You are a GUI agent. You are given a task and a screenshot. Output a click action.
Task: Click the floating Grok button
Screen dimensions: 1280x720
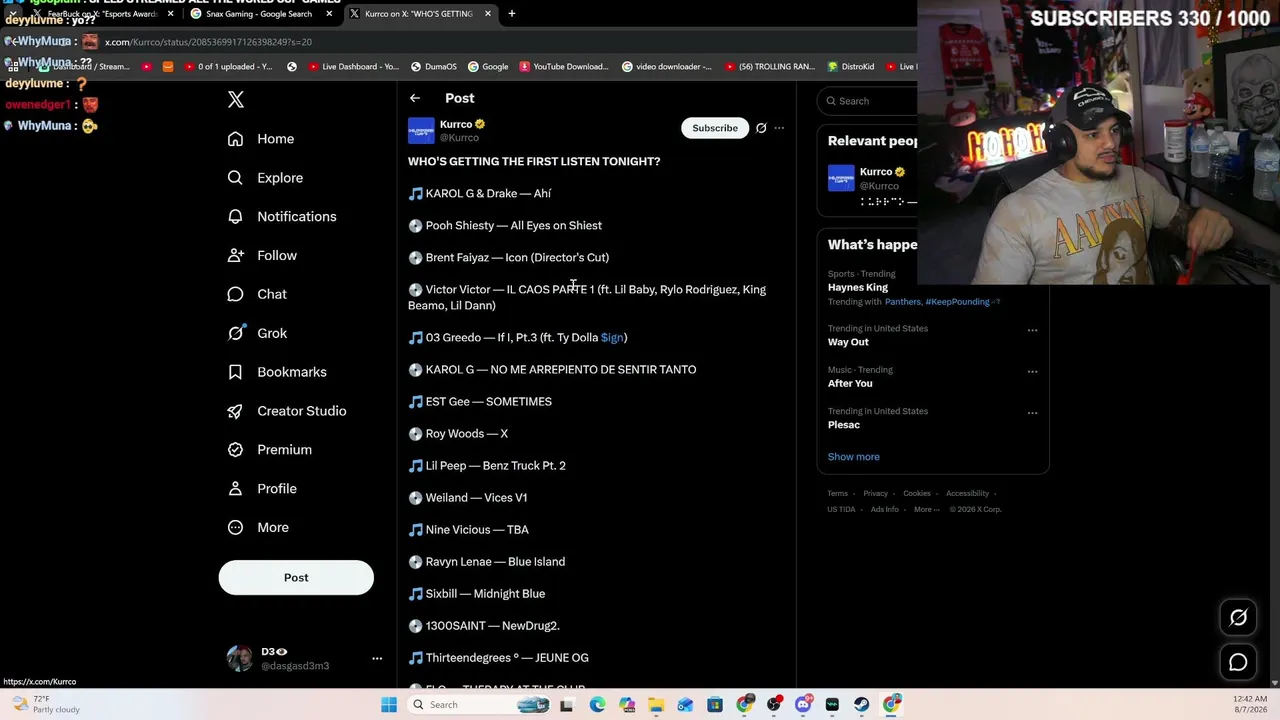1238,618
